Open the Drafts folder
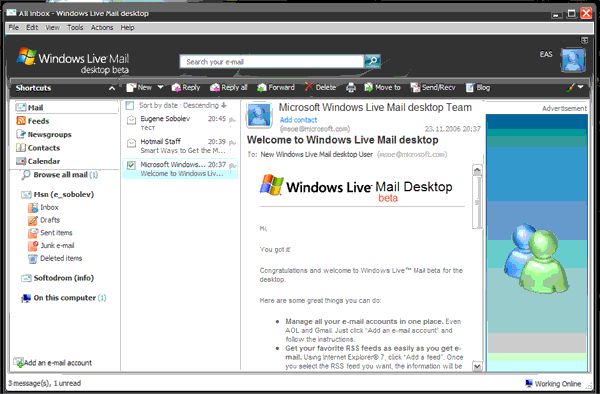 tap(44, 220)
